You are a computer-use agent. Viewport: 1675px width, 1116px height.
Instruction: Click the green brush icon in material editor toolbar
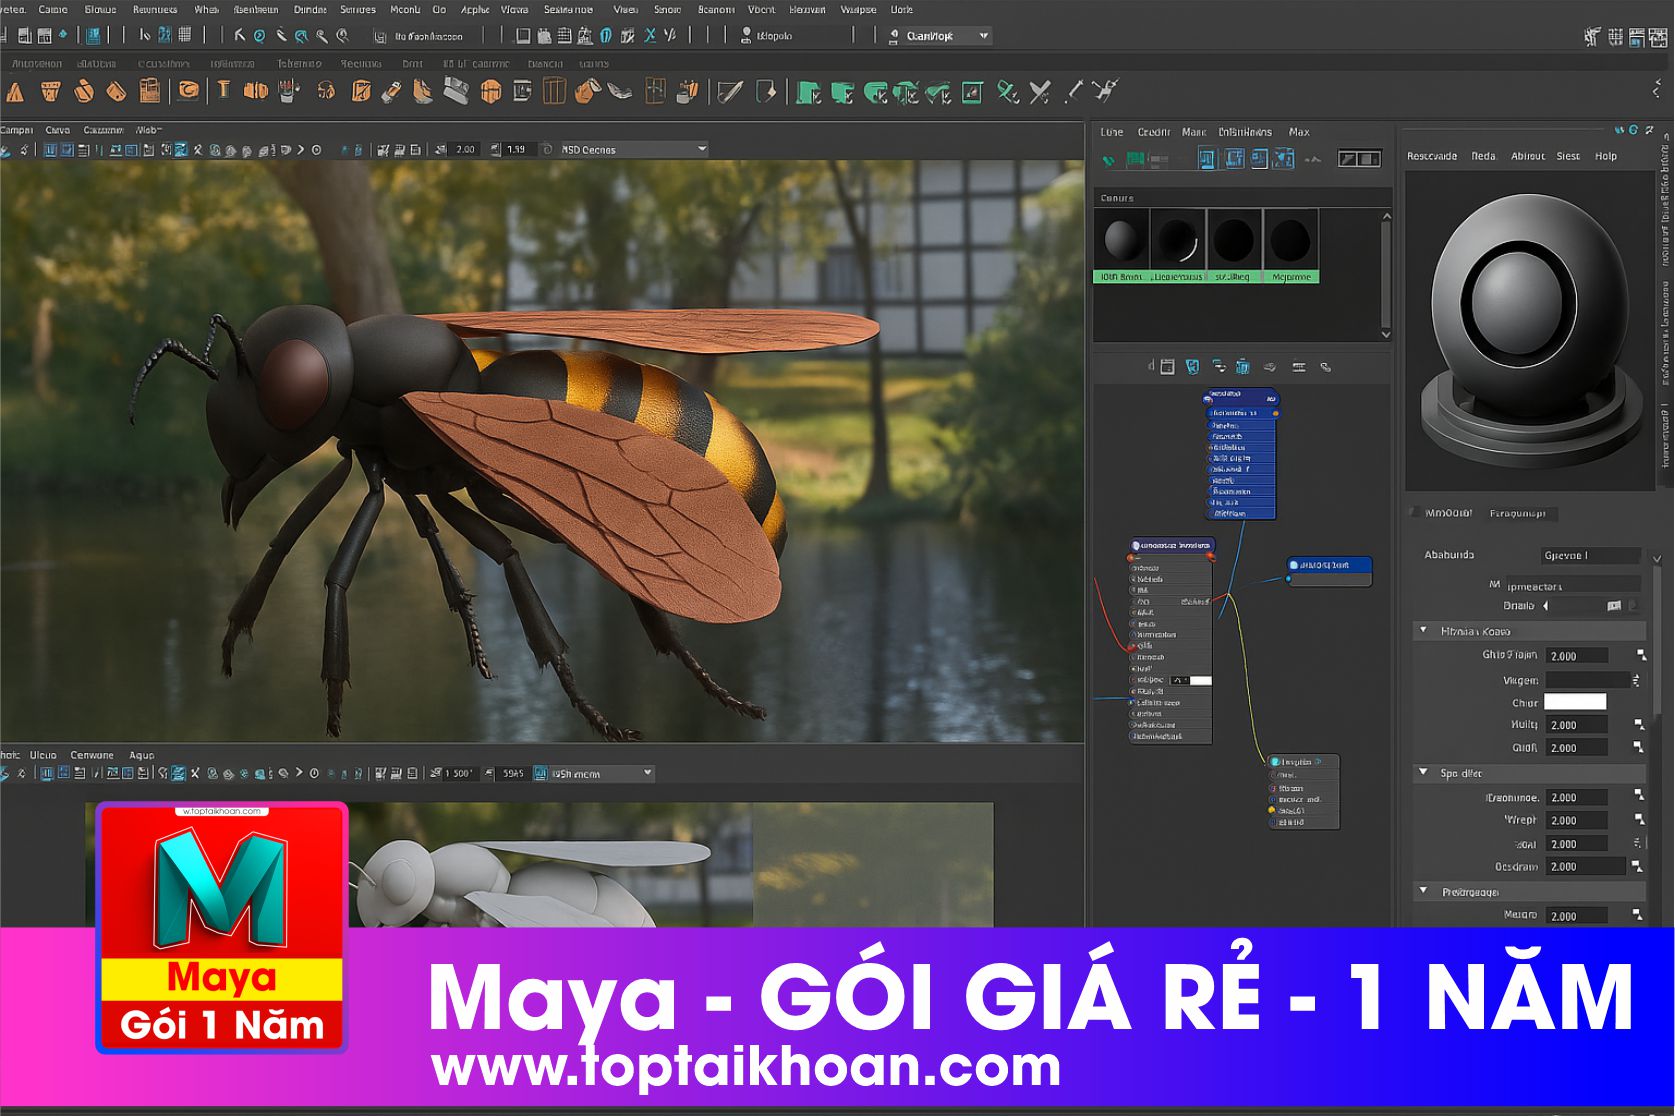(1108, 159)
